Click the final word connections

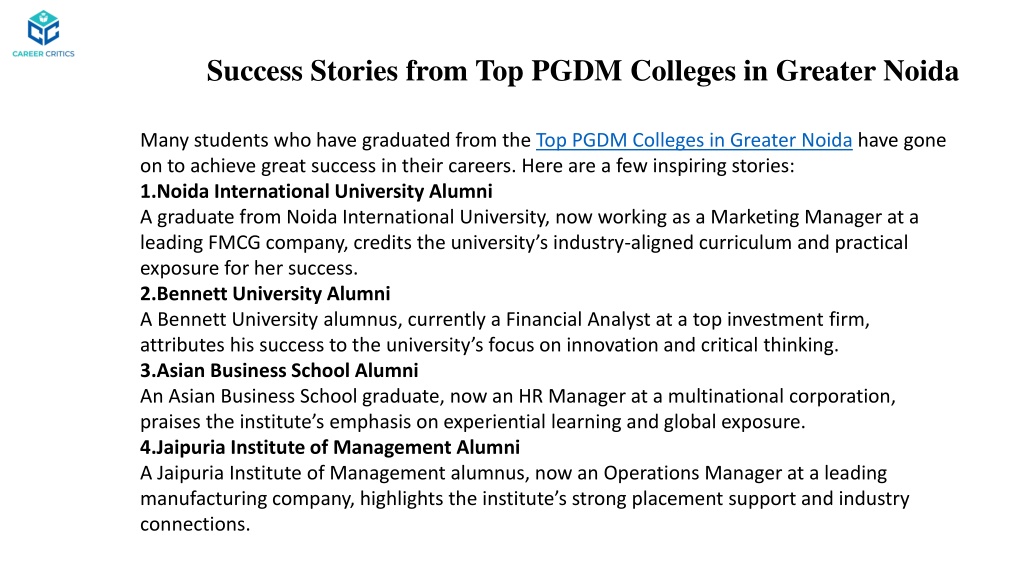(195, 524)
